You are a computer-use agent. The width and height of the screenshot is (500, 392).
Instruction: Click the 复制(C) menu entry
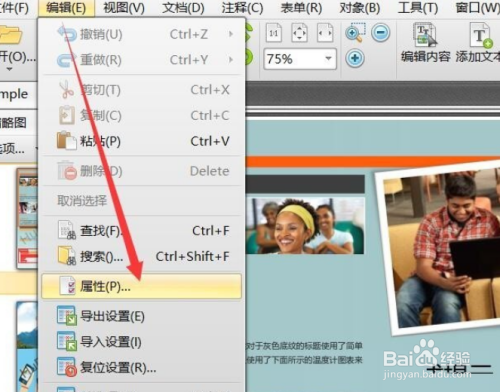[x=141, y=116]
